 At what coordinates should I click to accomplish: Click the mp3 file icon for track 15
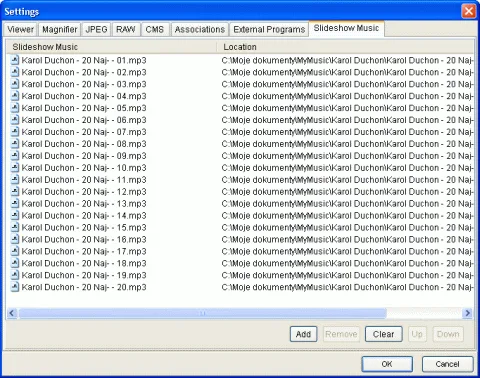pos(15,227)
